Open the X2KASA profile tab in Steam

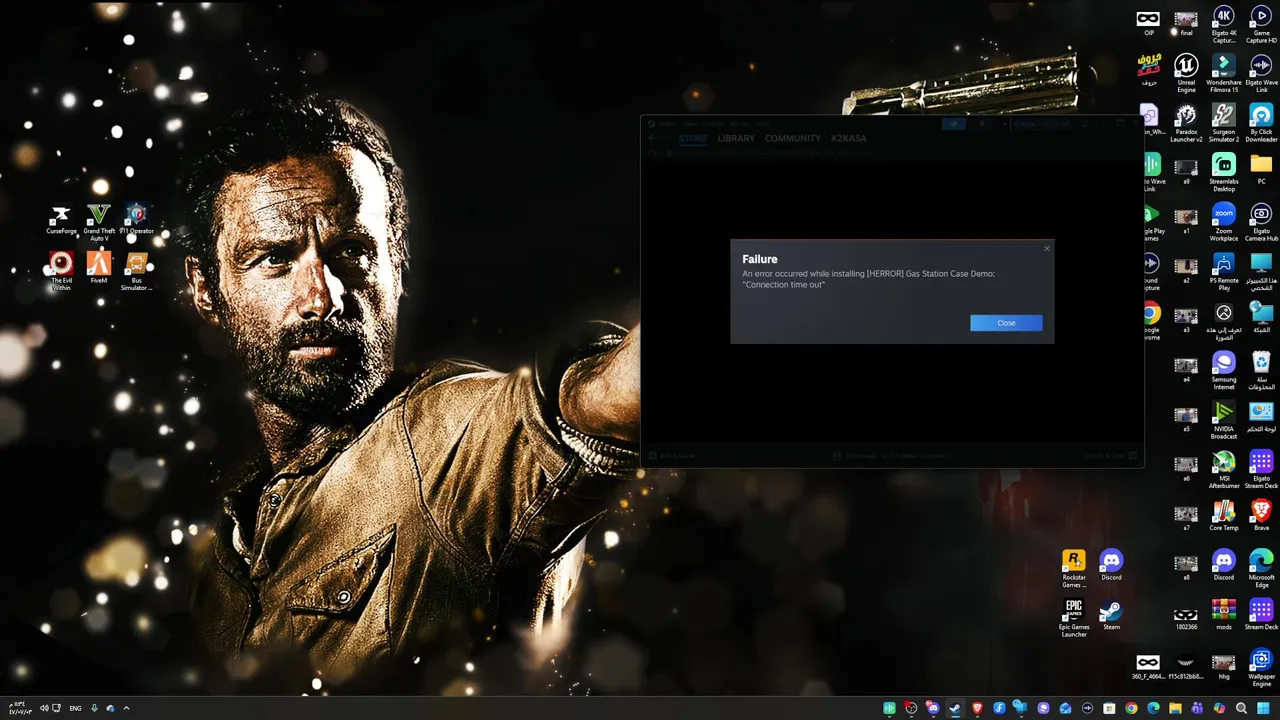coord(848,138)
